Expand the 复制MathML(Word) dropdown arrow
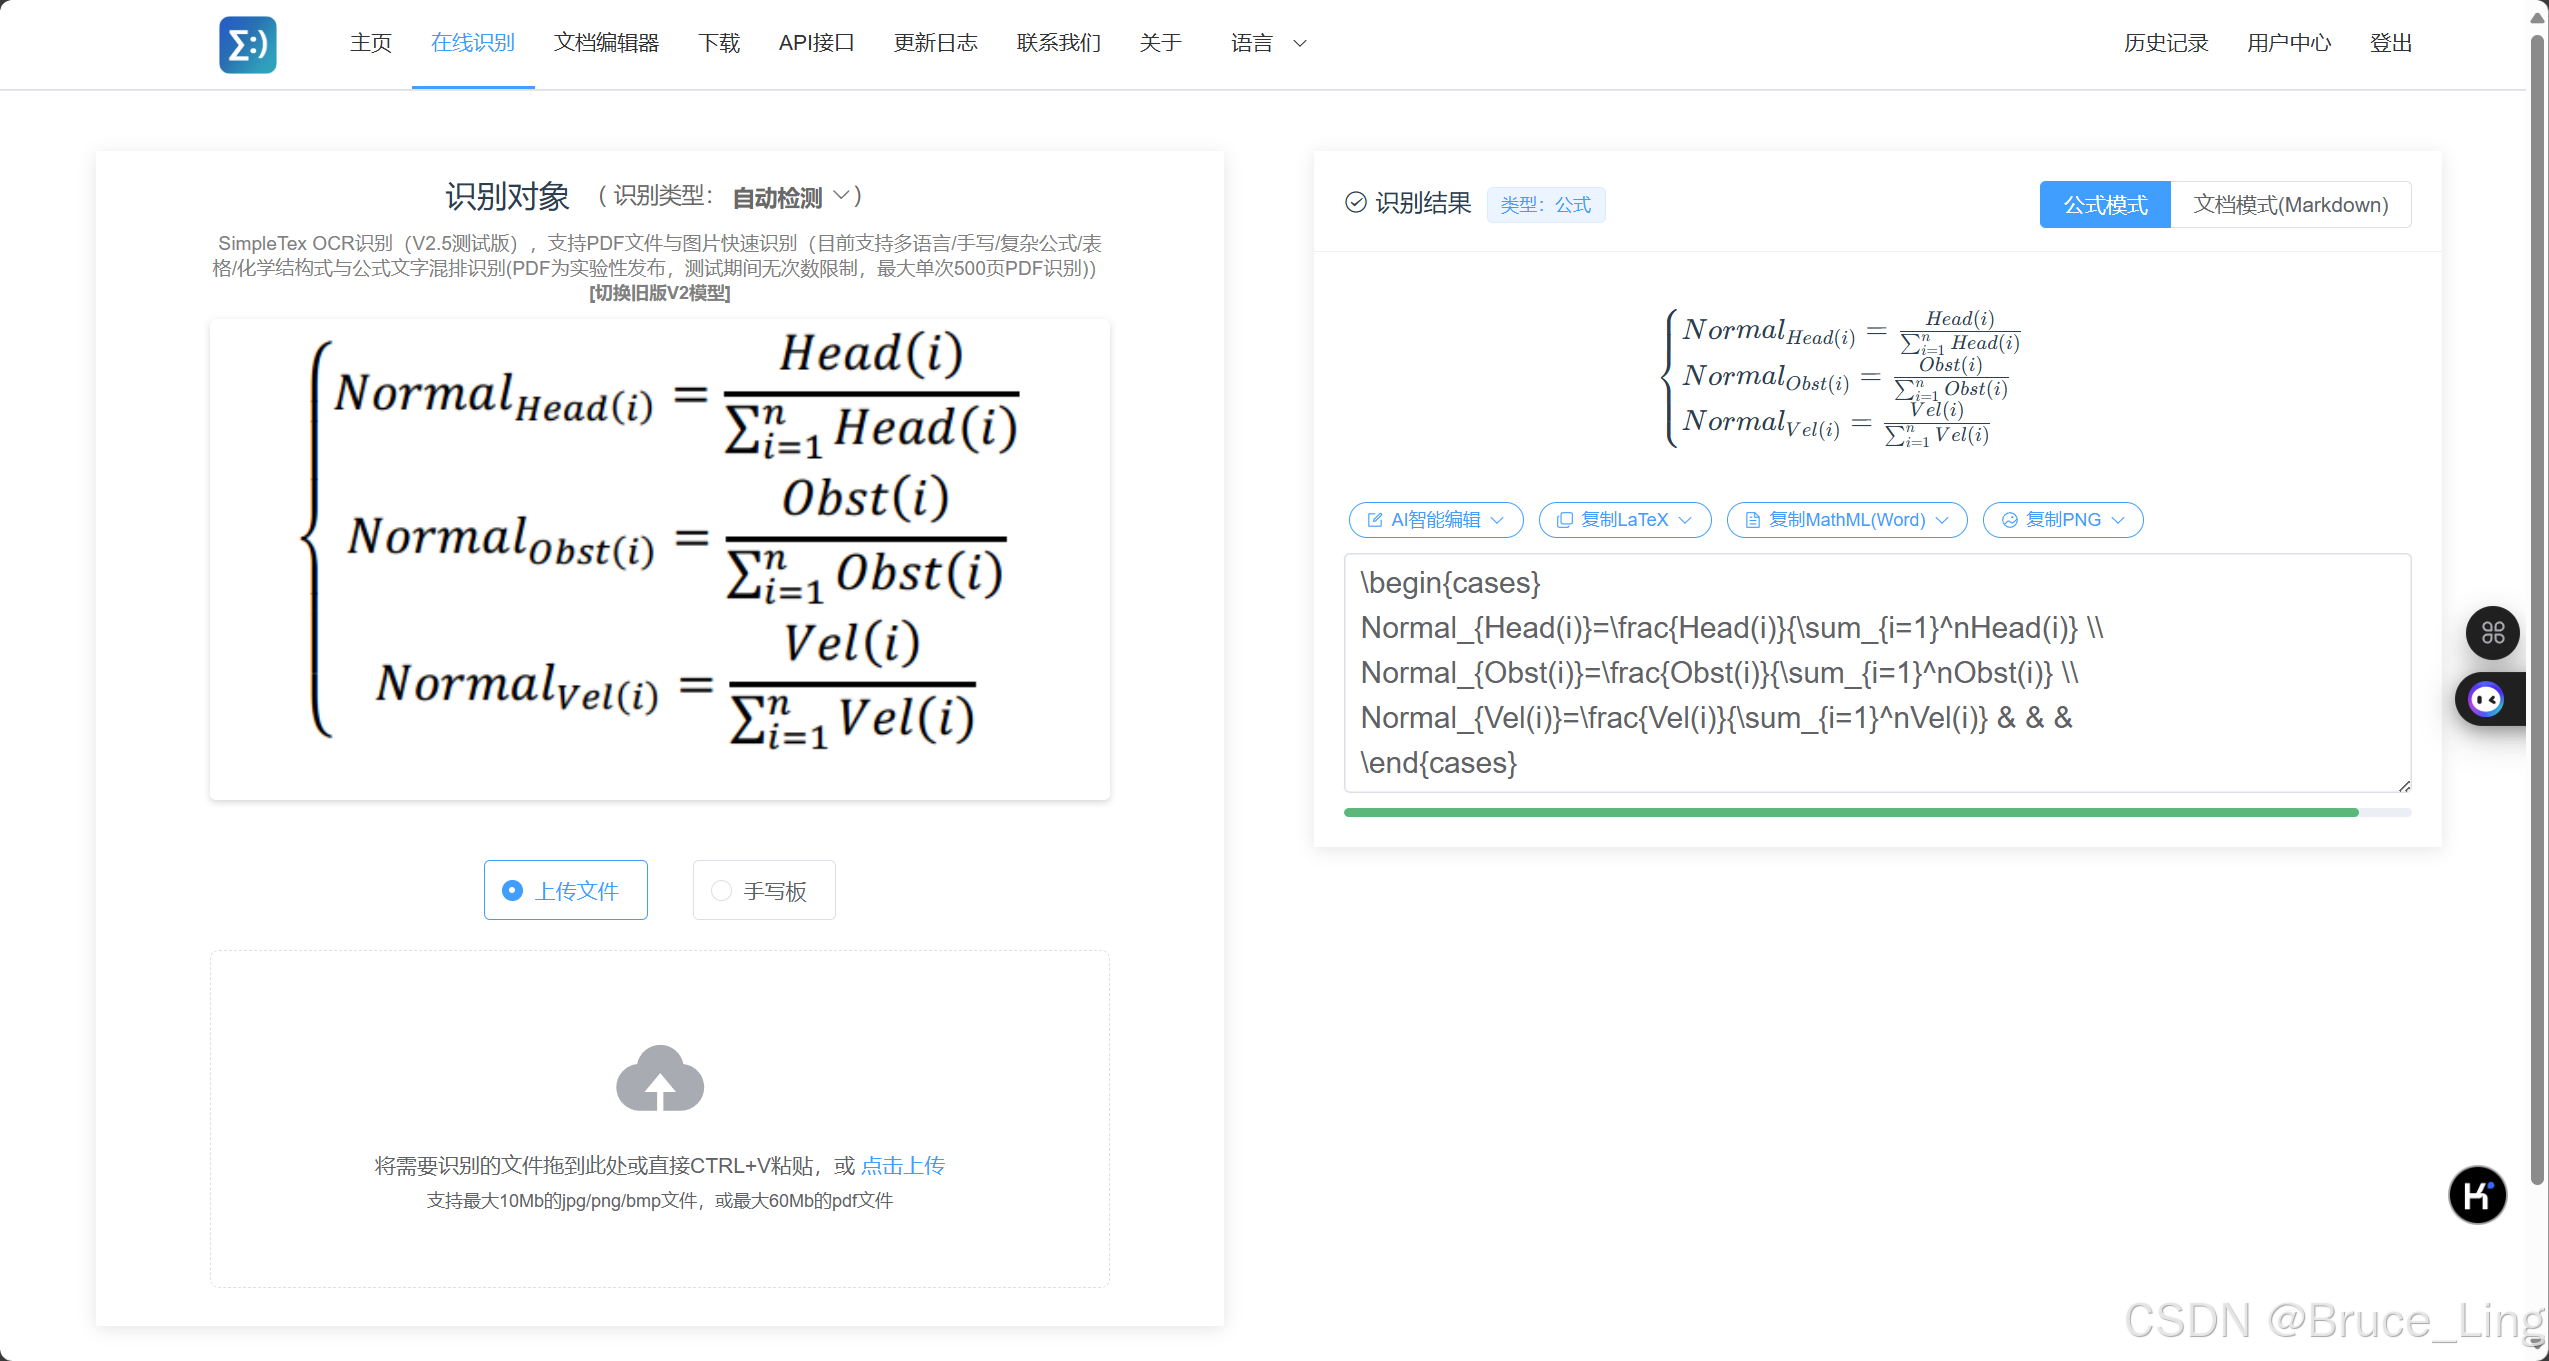Image resolution: width=2549 pixels, height=1361 pixels. pos(1942,520)
